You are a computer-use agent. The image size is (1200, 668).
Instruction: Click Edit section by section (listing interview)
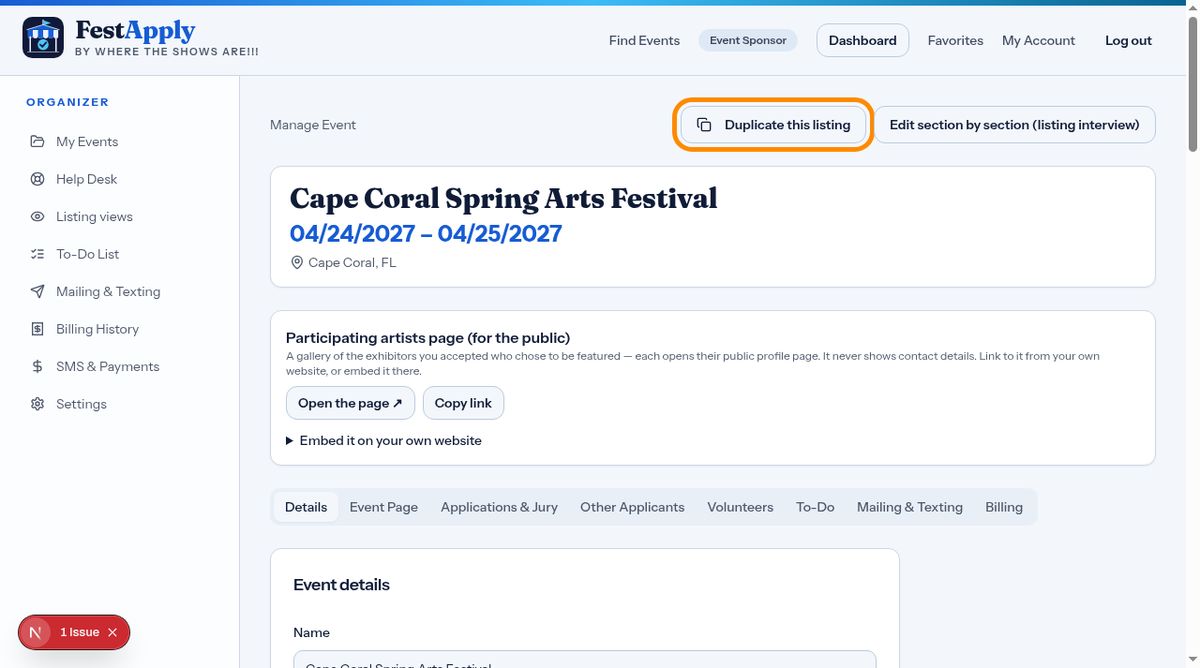click(1014, 125)
